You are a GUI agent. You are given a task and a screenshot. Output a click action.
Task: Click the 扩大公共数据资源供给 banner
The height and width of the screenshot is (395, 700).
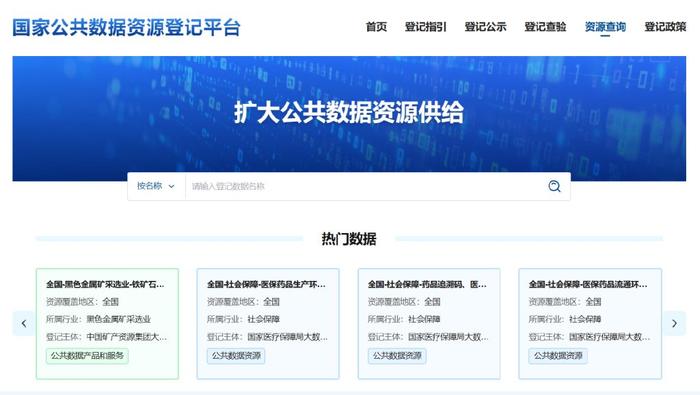(349, 112)
